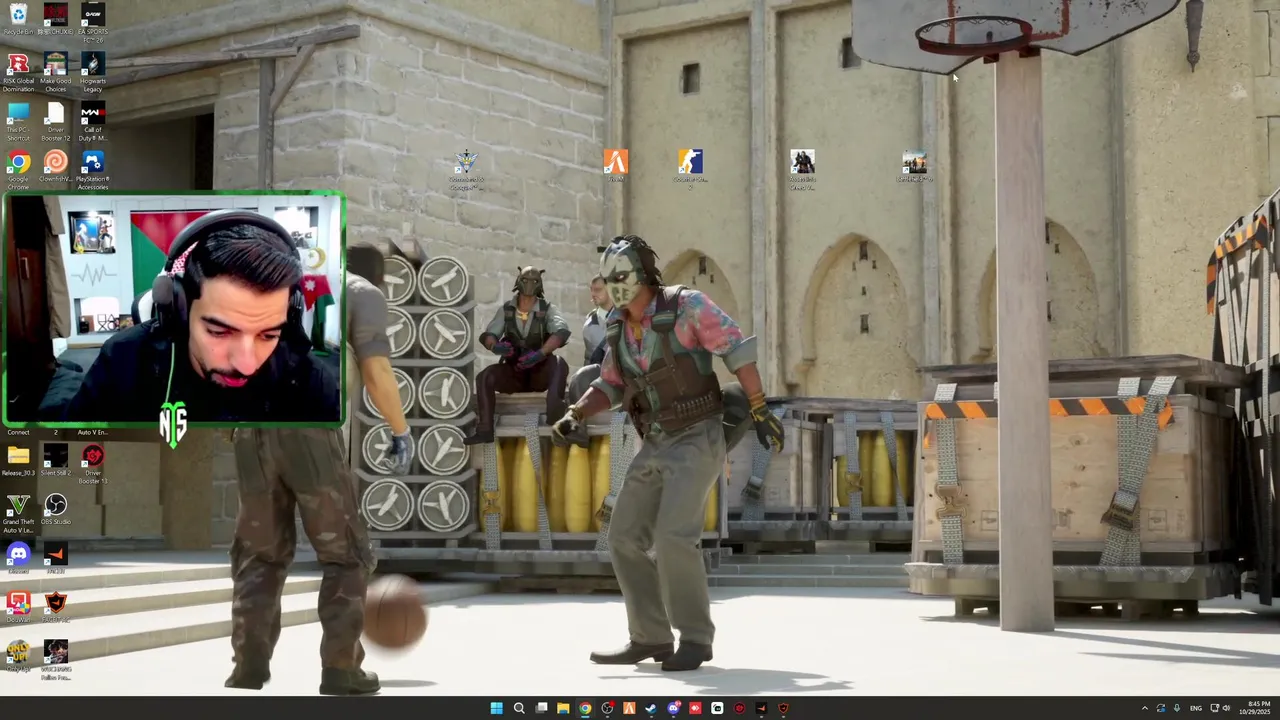
Task: Open ENG language input switcher
Action: pos(1196,708)
